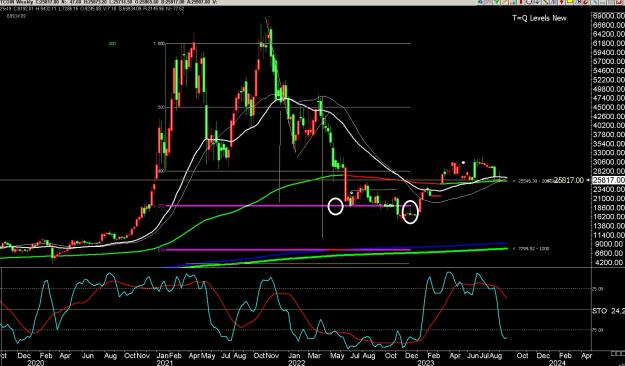Click the '< 7798.92 - 1200' level annotation
This screenshot has height=366, width=625.
(x=531, y=248)
